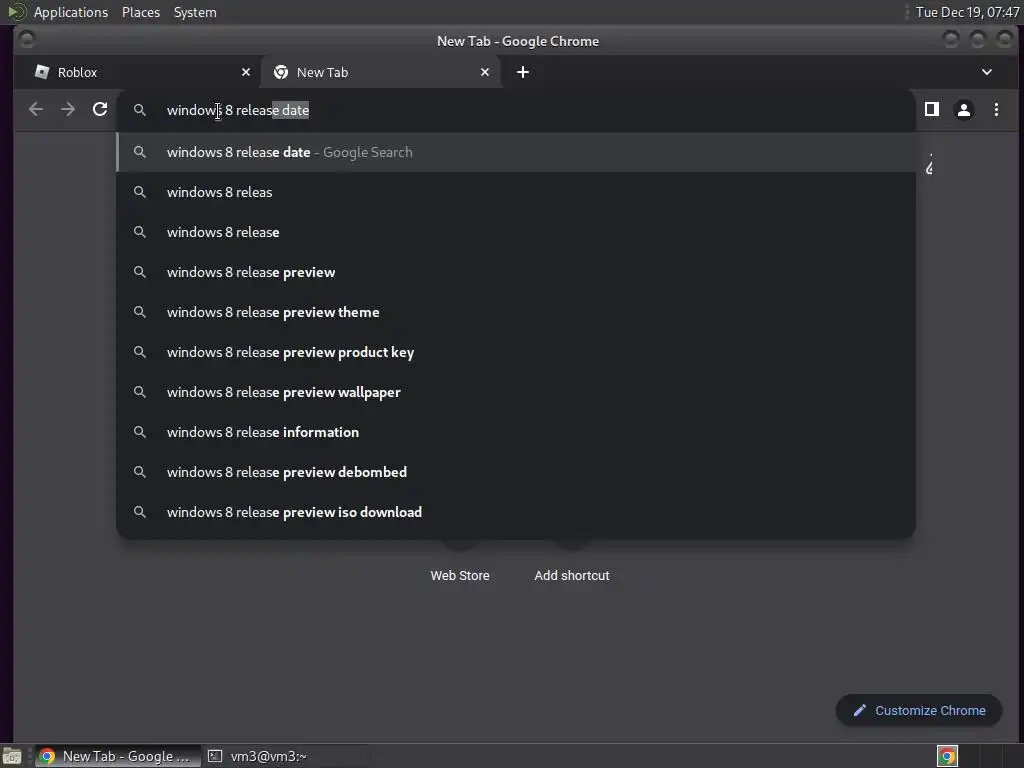1024x768 pixels.
Task: Reload the page with refresh icon
Action: (x=100, y=109)
